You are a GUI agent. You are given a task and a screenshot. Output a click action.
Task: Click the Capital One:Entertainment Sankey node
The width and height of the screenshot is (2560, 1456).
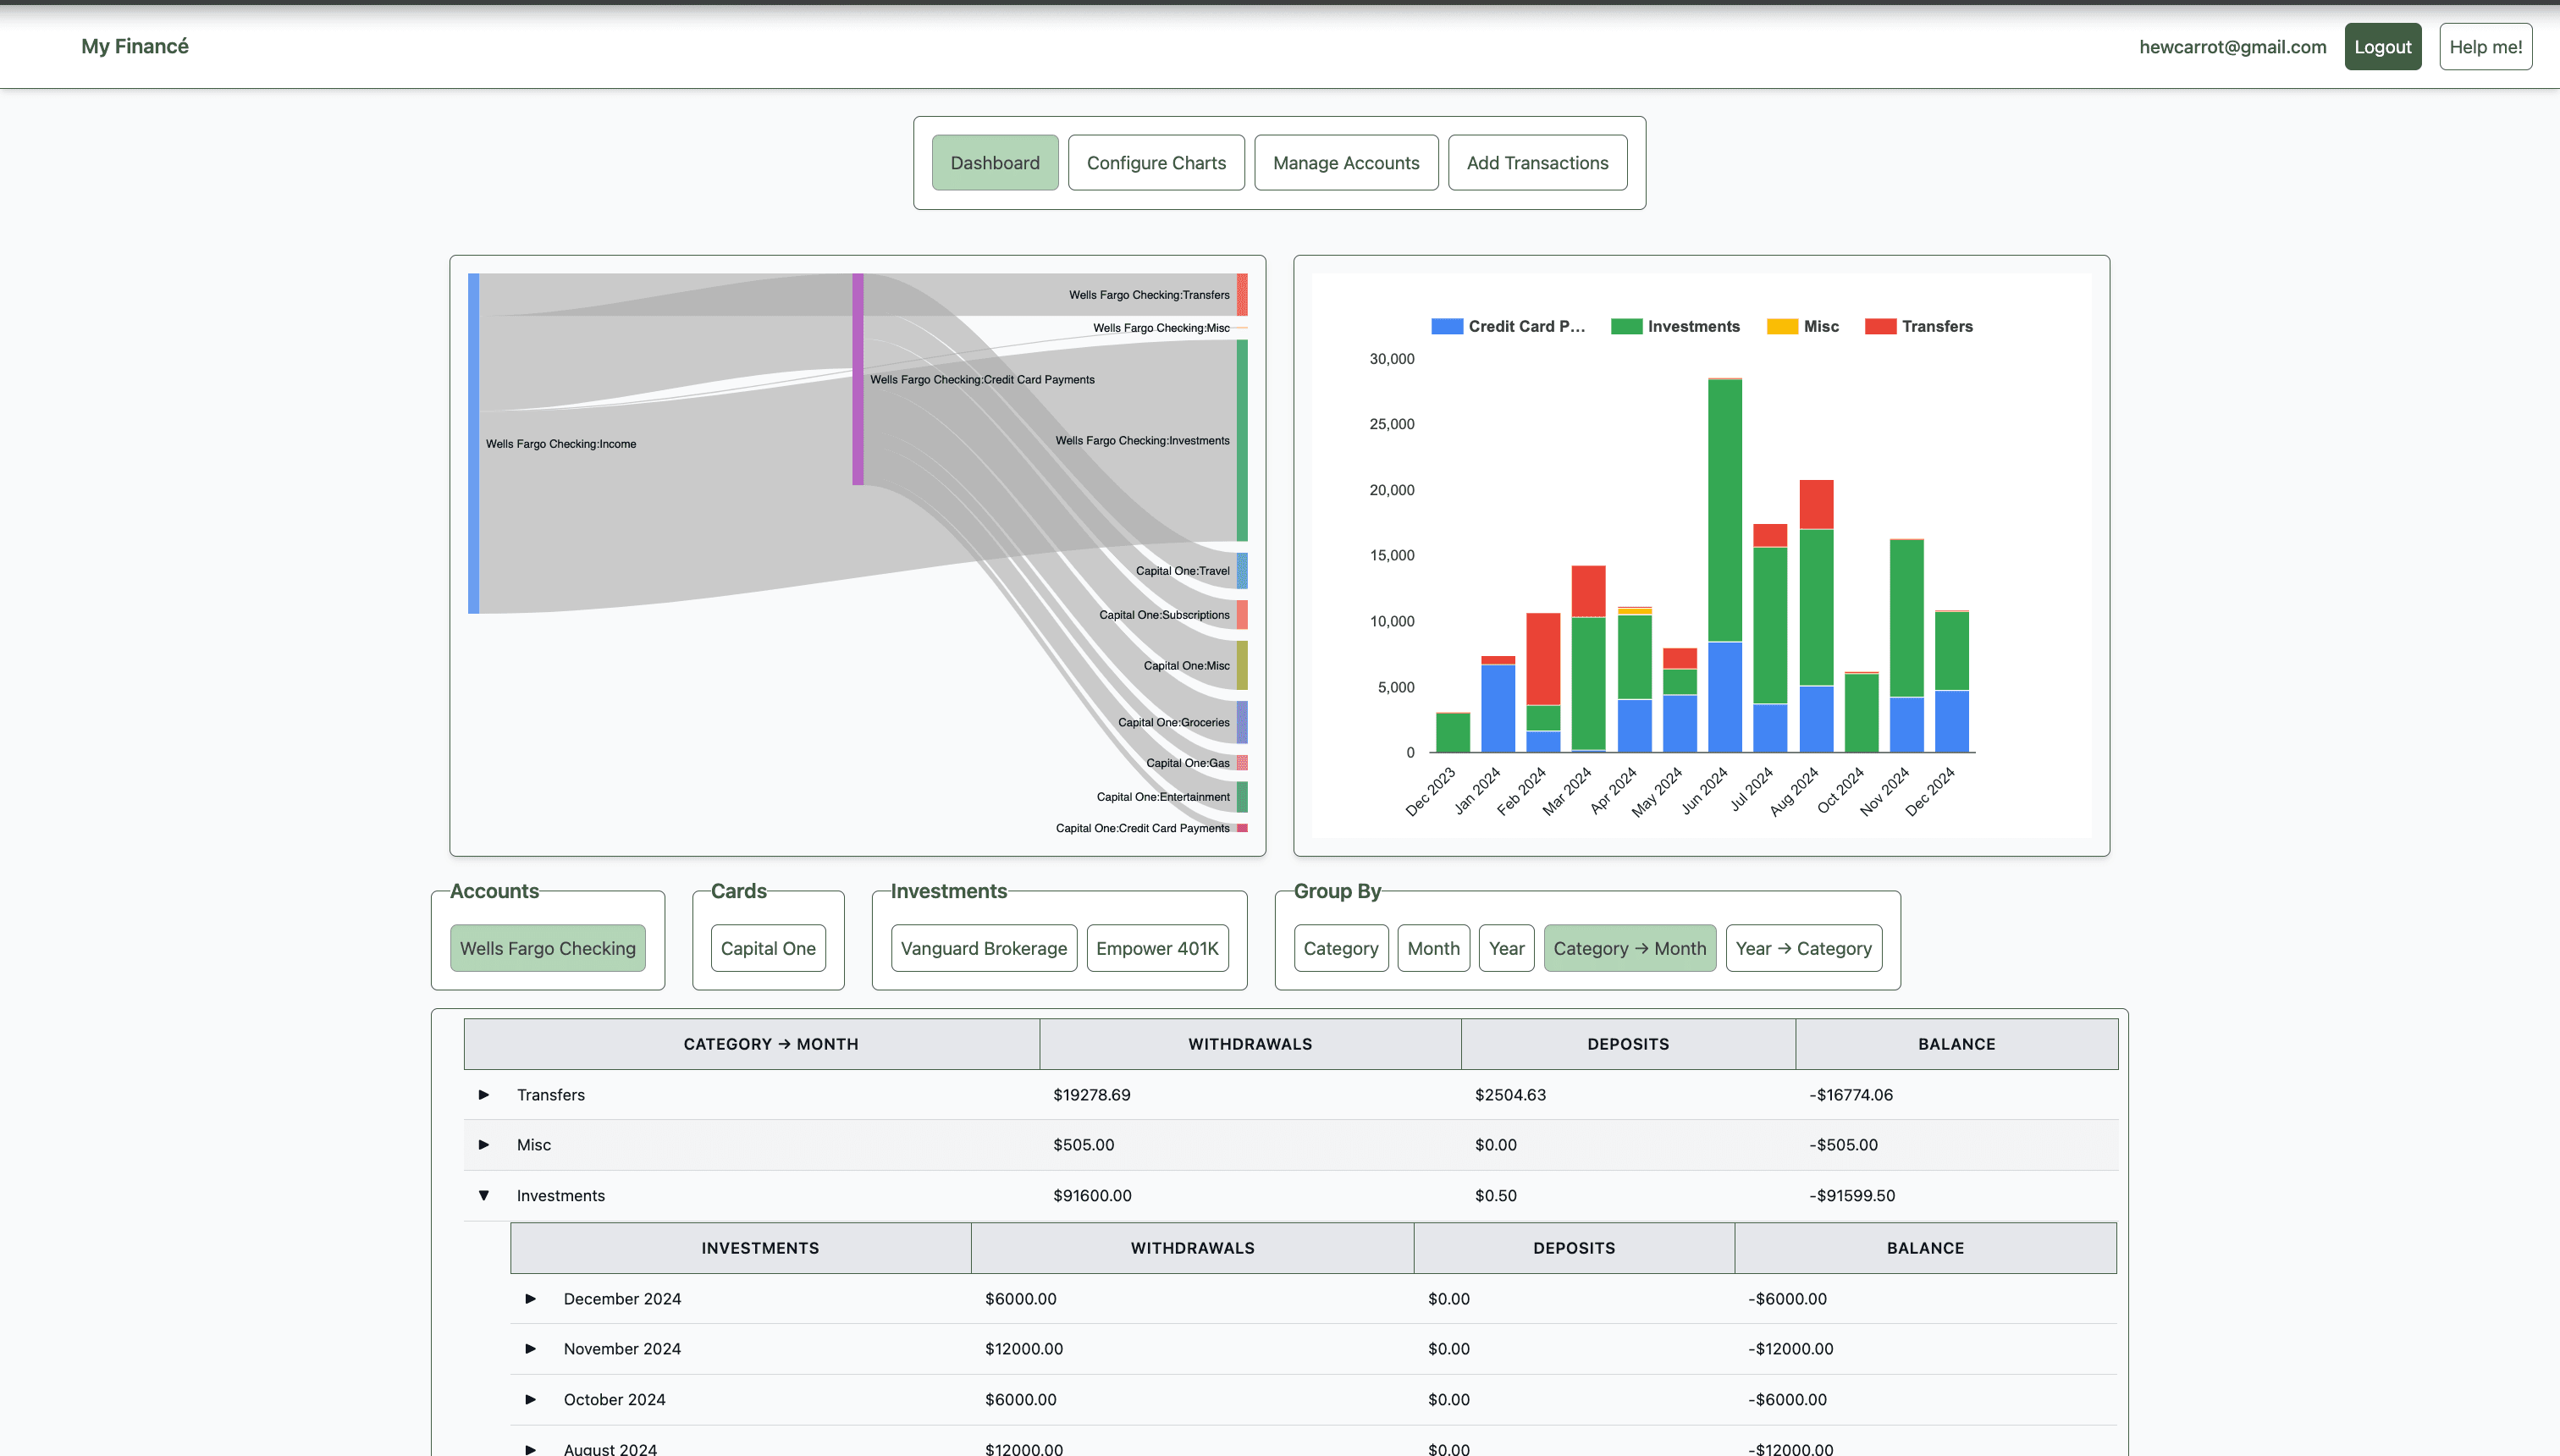click(1242, 797)
